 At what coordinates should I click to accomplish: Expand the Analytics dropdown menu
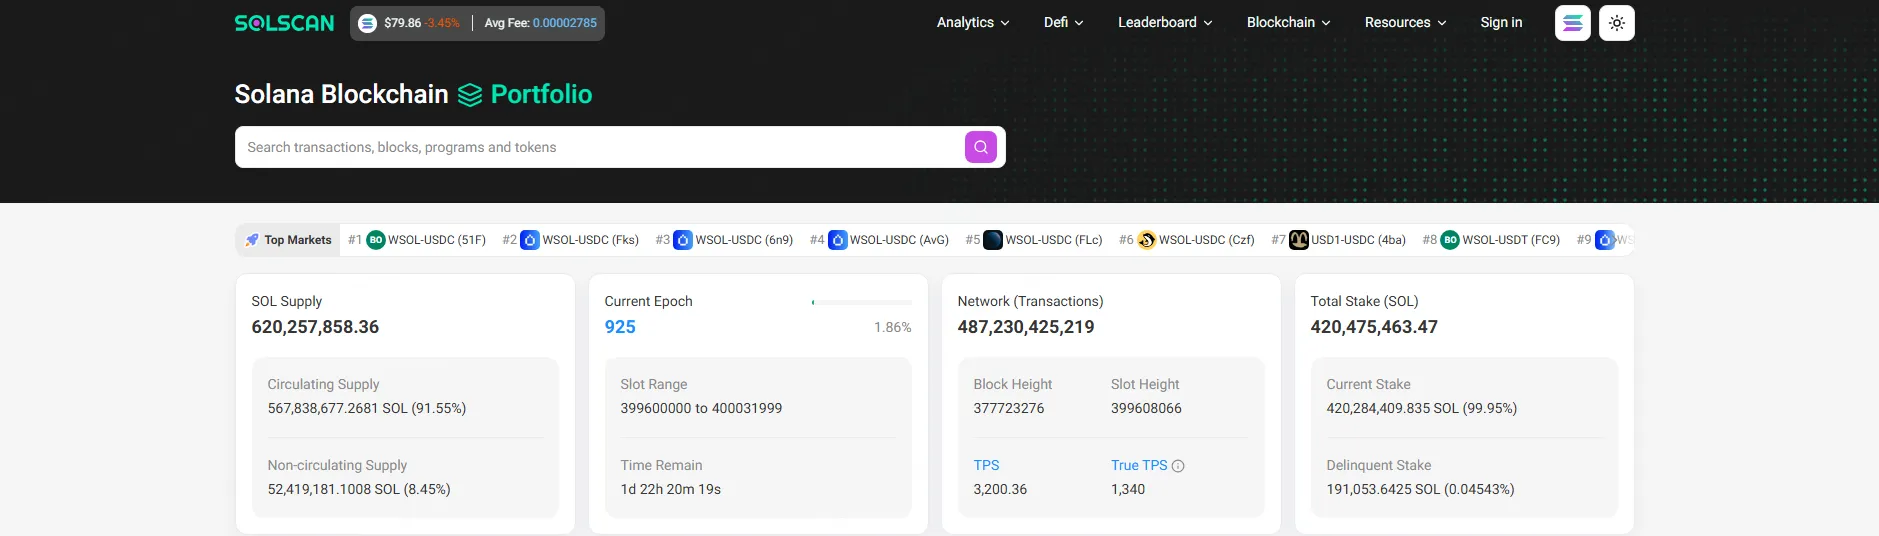tap(972, 23)
